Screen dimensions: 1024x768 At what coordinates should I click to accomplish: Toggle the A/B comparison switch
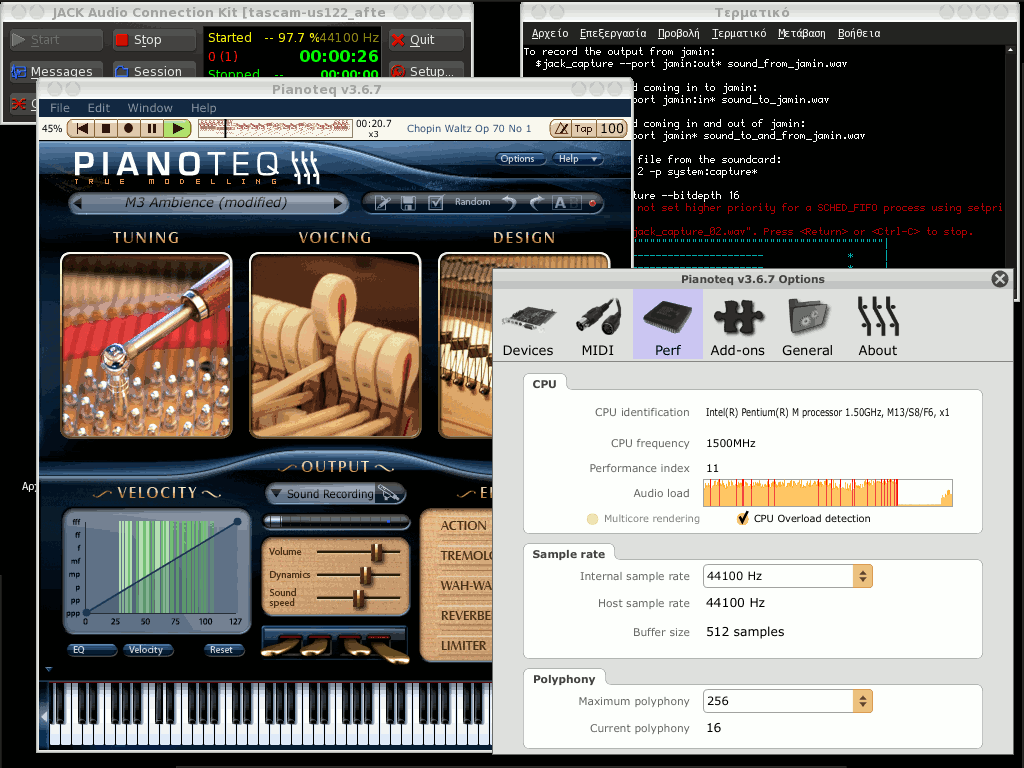click(x=566, y=203)
